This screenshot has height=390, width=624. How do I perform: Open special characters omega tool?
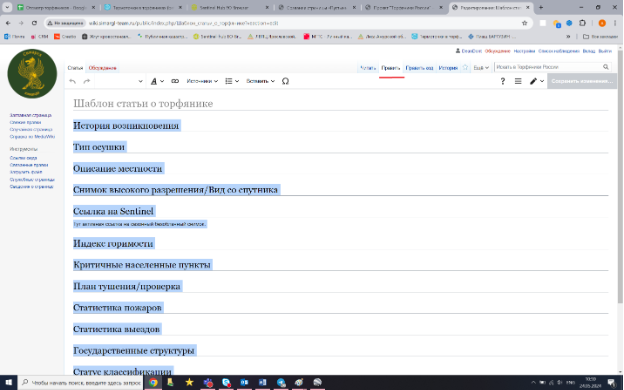285,81
